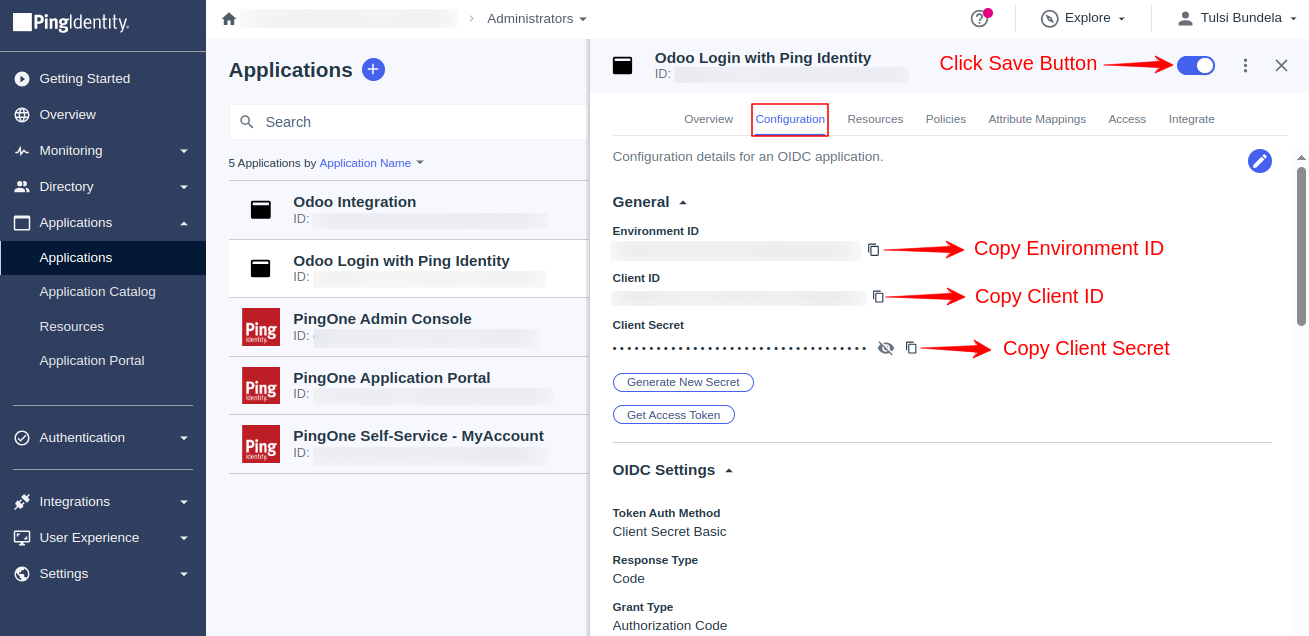Select the PingOne Self-Service - MyAccount row

[408, 444]
